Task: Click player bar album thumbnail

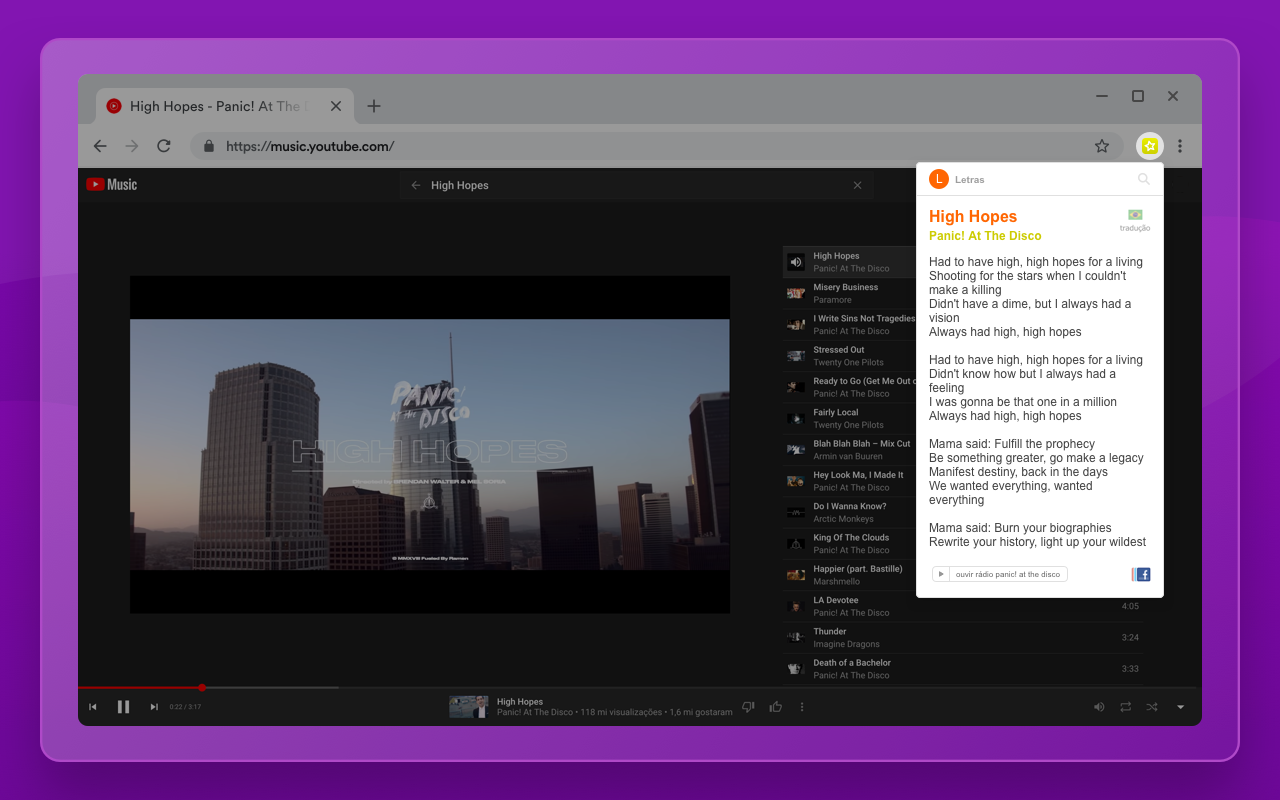Action: [468, 707]
